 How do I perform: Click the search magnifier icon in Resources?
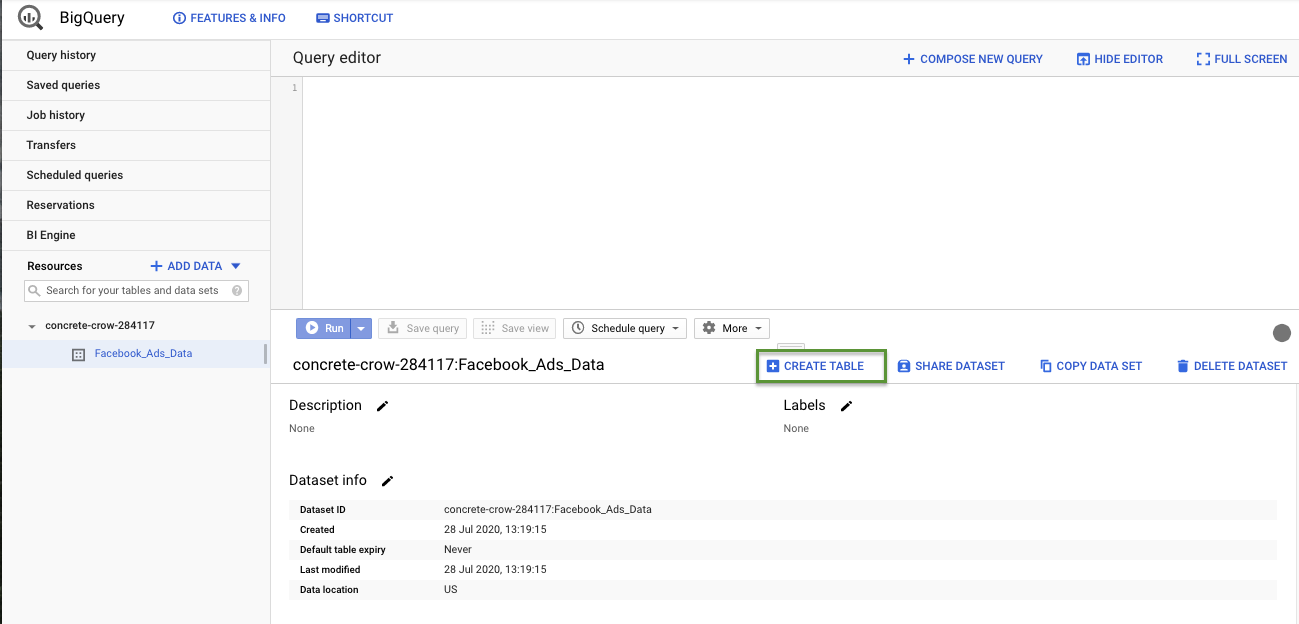click(35, 291)
